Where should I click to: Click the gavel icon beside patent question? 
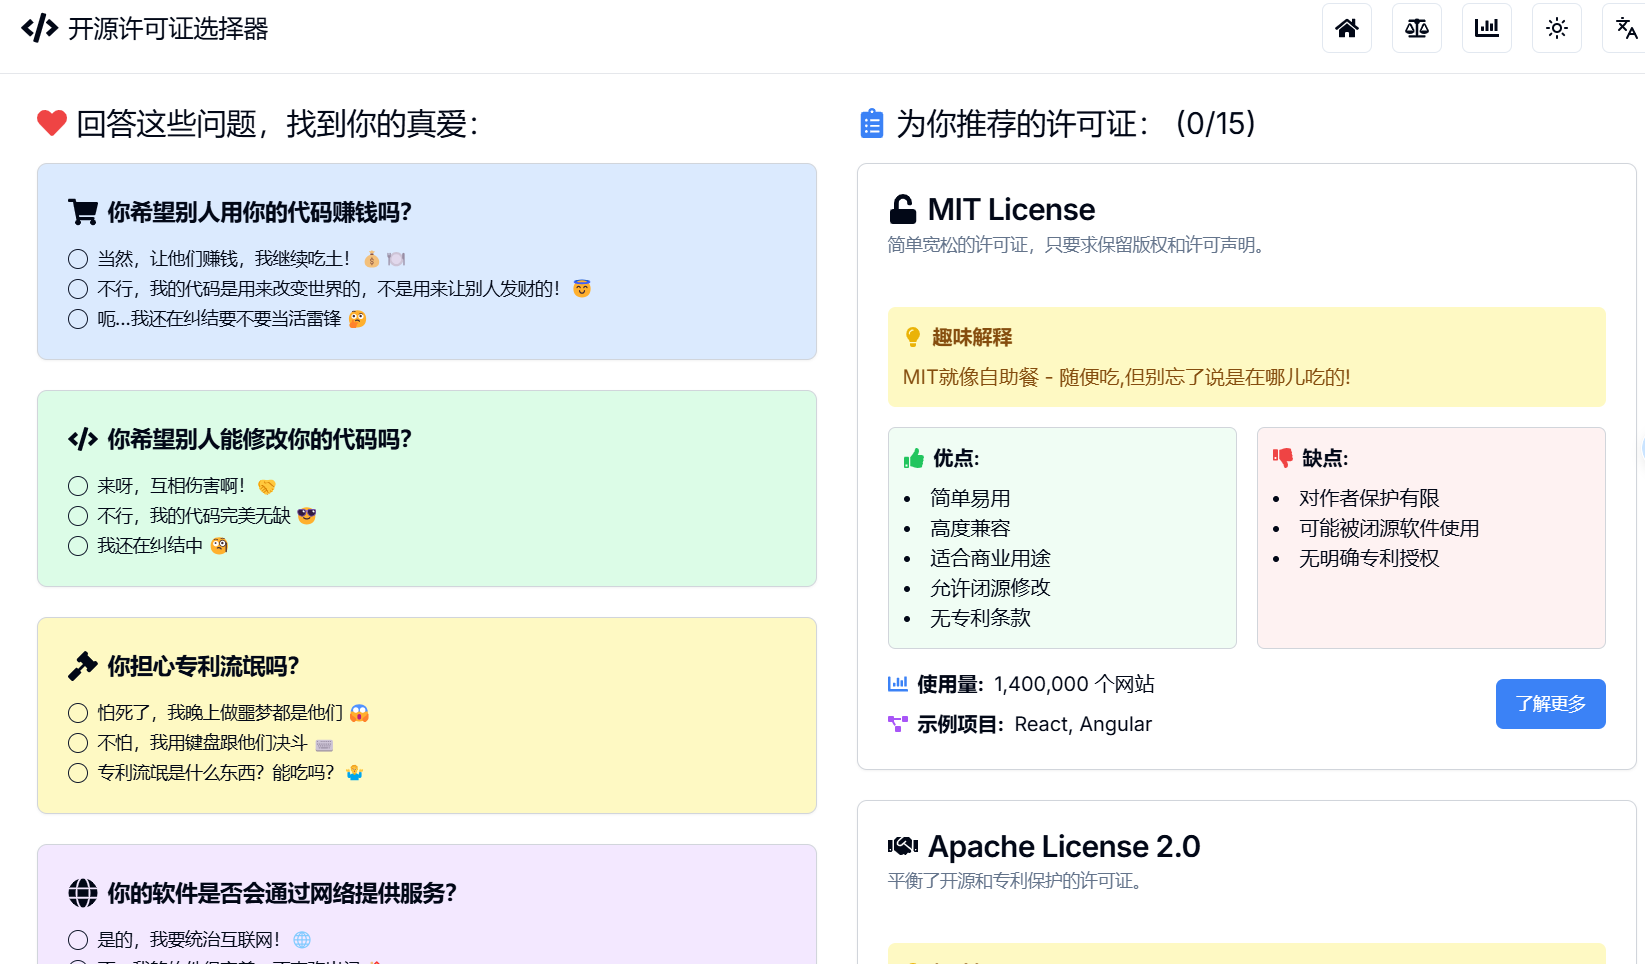(83, 666)
